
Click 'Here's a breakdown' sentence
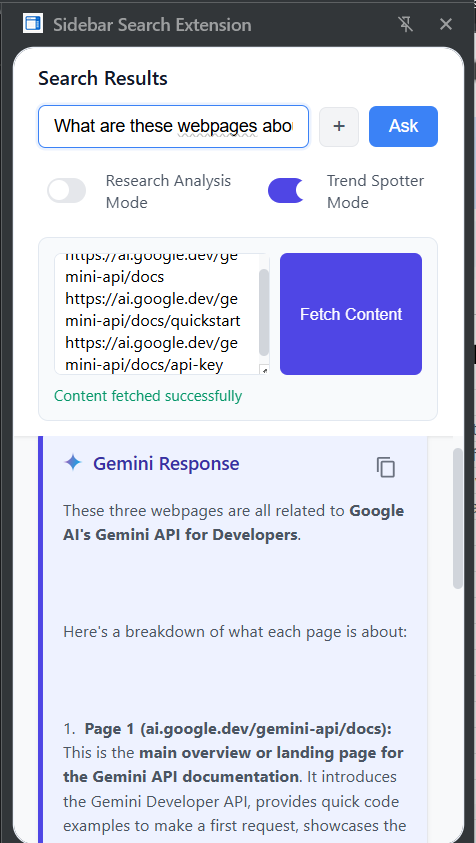235,631
